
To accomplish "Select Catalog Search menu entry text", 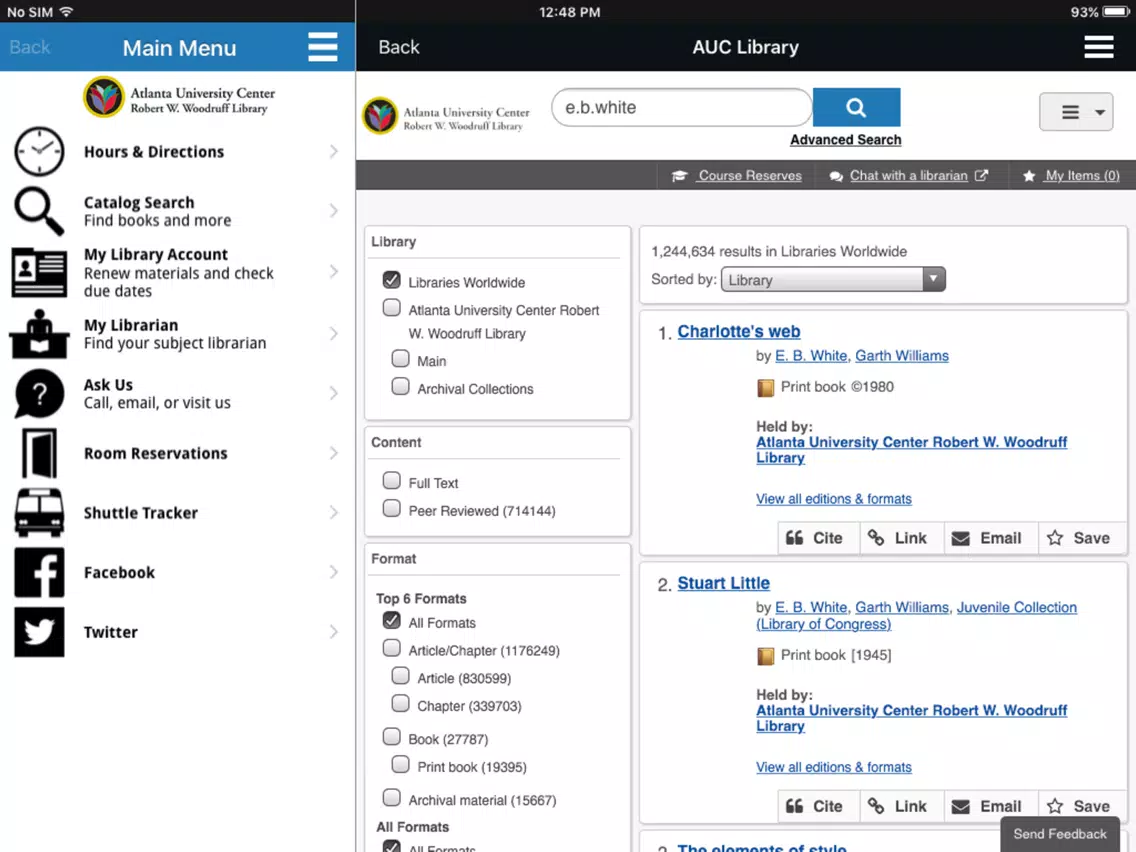I will (139, 203).
